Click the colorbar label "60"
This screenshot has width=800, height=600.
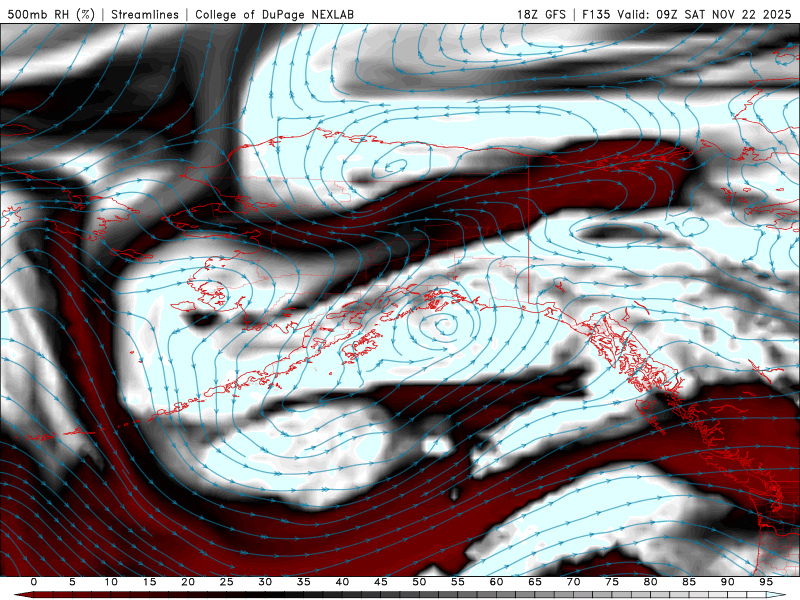tap(496, 582)
